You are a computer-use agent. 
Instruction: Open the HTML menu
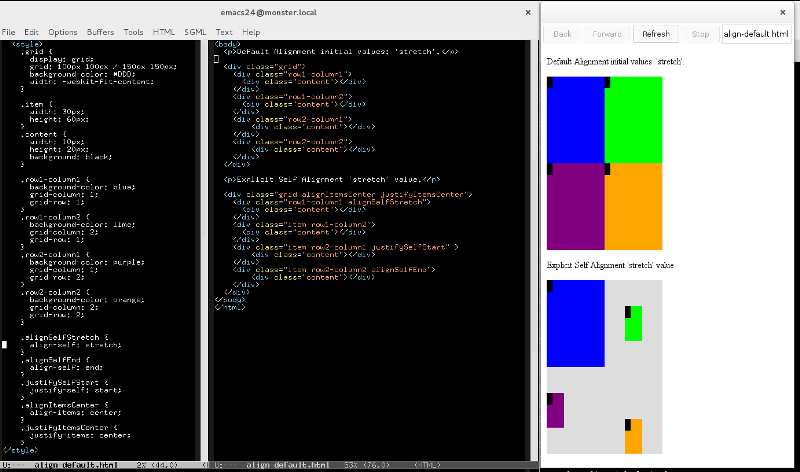tap(164, 32)
